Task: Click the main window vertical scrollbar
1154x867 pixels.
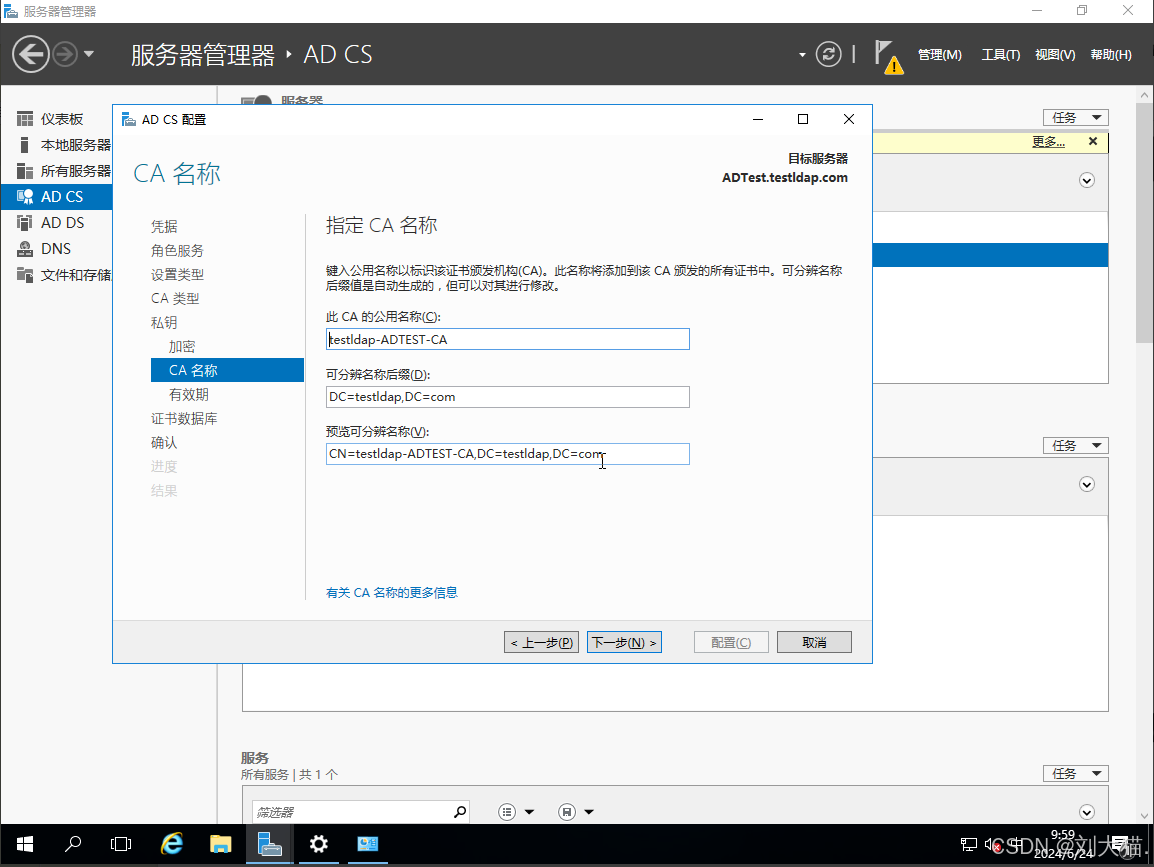Action: click(x=1144, y=224)
